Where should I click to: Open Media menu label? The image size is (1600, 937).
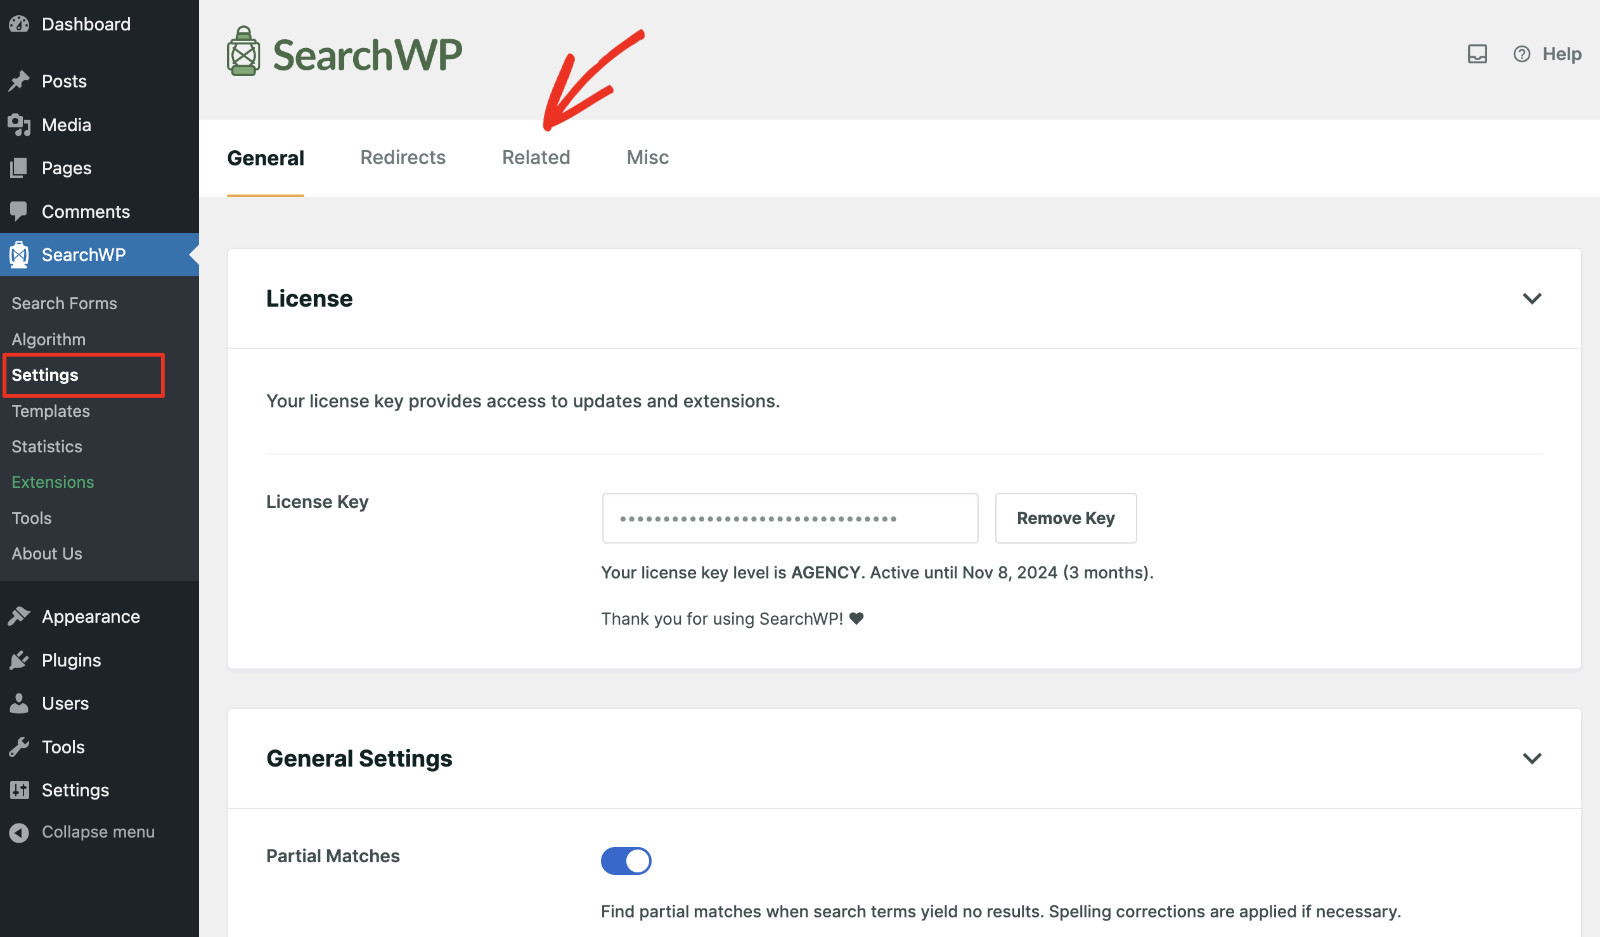click(x=67, y=125)
